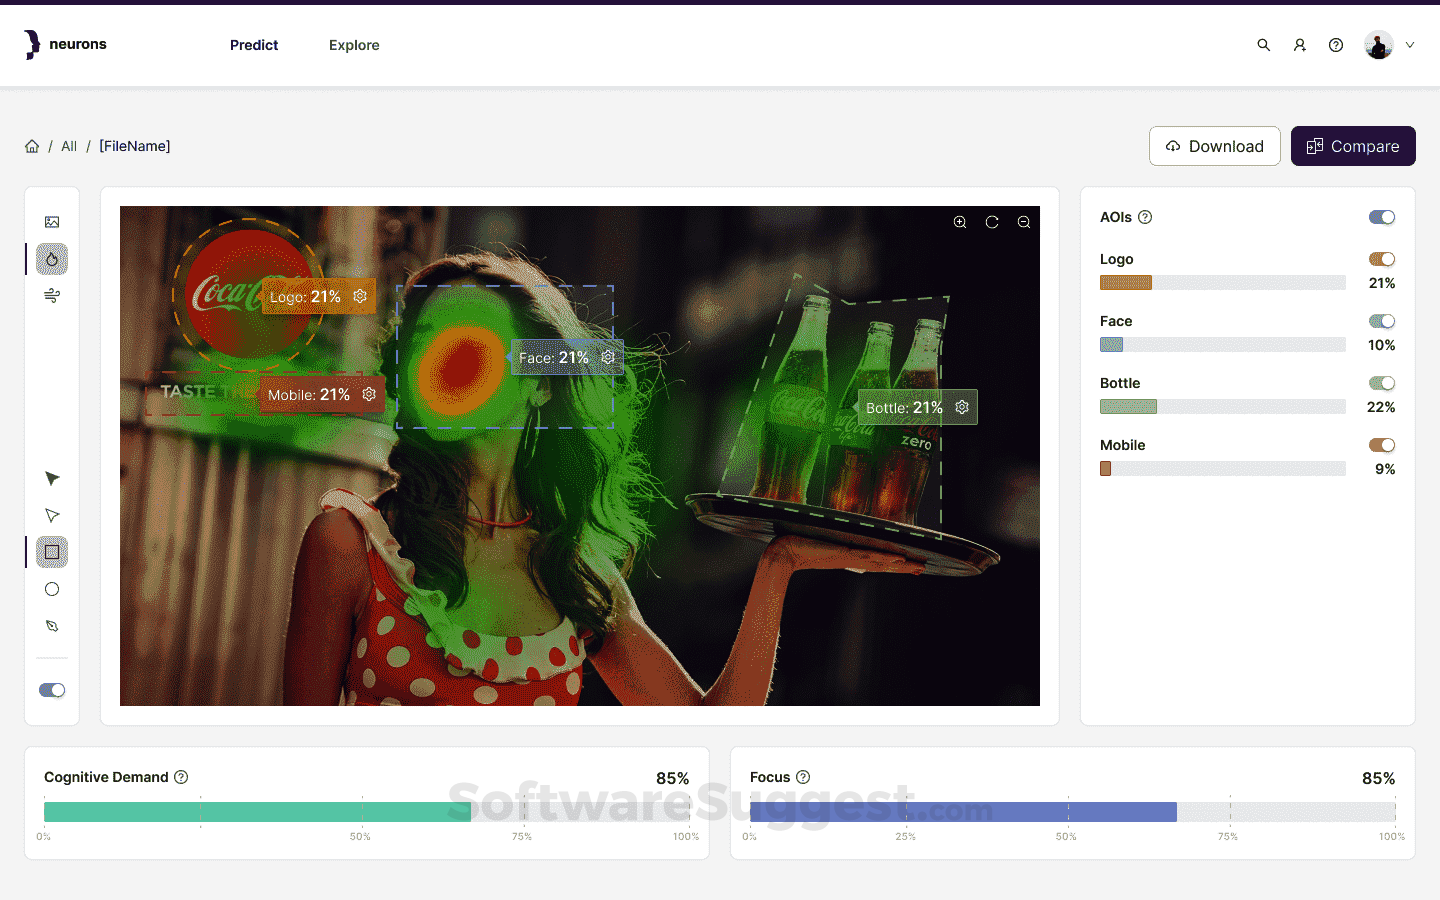Screen dimensions: 1440x900
Task: Choose the filled arrow selection tool
Action: click(52, 479)
